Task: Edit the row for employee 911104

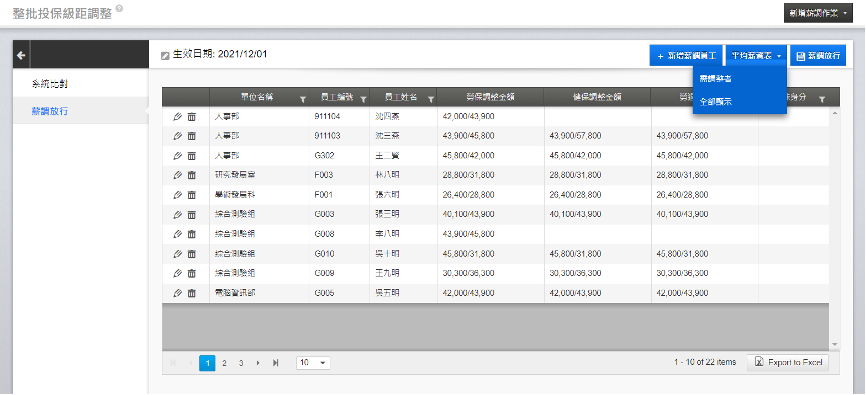Action: 177,117
